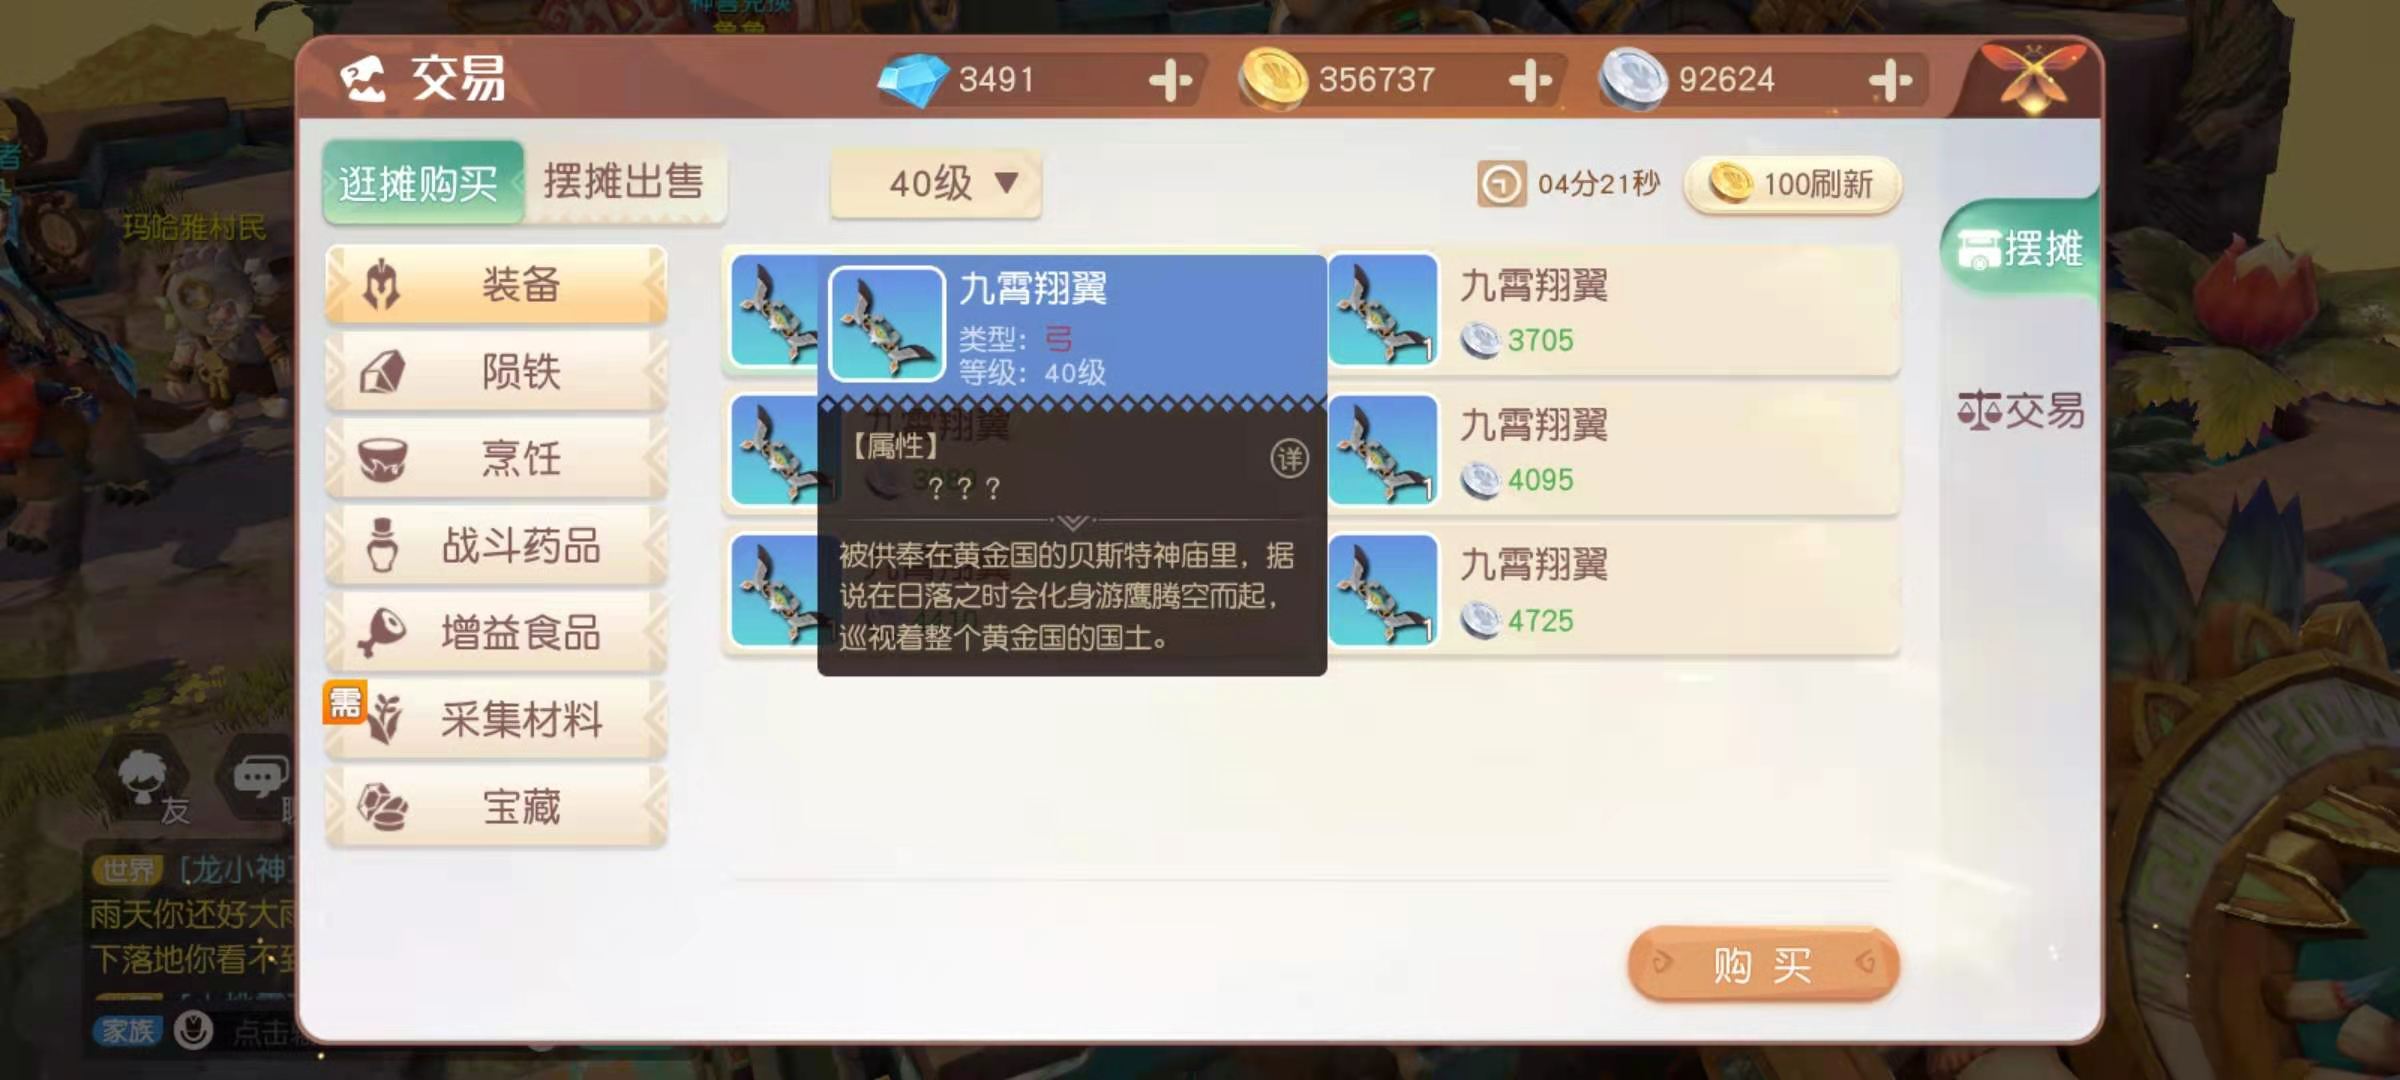This screenshot has height=1080, width=2400.
Task: Click the 购买 buy button
Action: (x=1764, y=964)
